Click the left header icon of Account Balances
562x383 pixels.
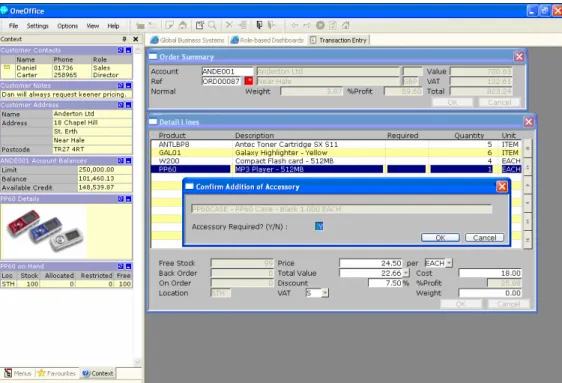[121, 161]
